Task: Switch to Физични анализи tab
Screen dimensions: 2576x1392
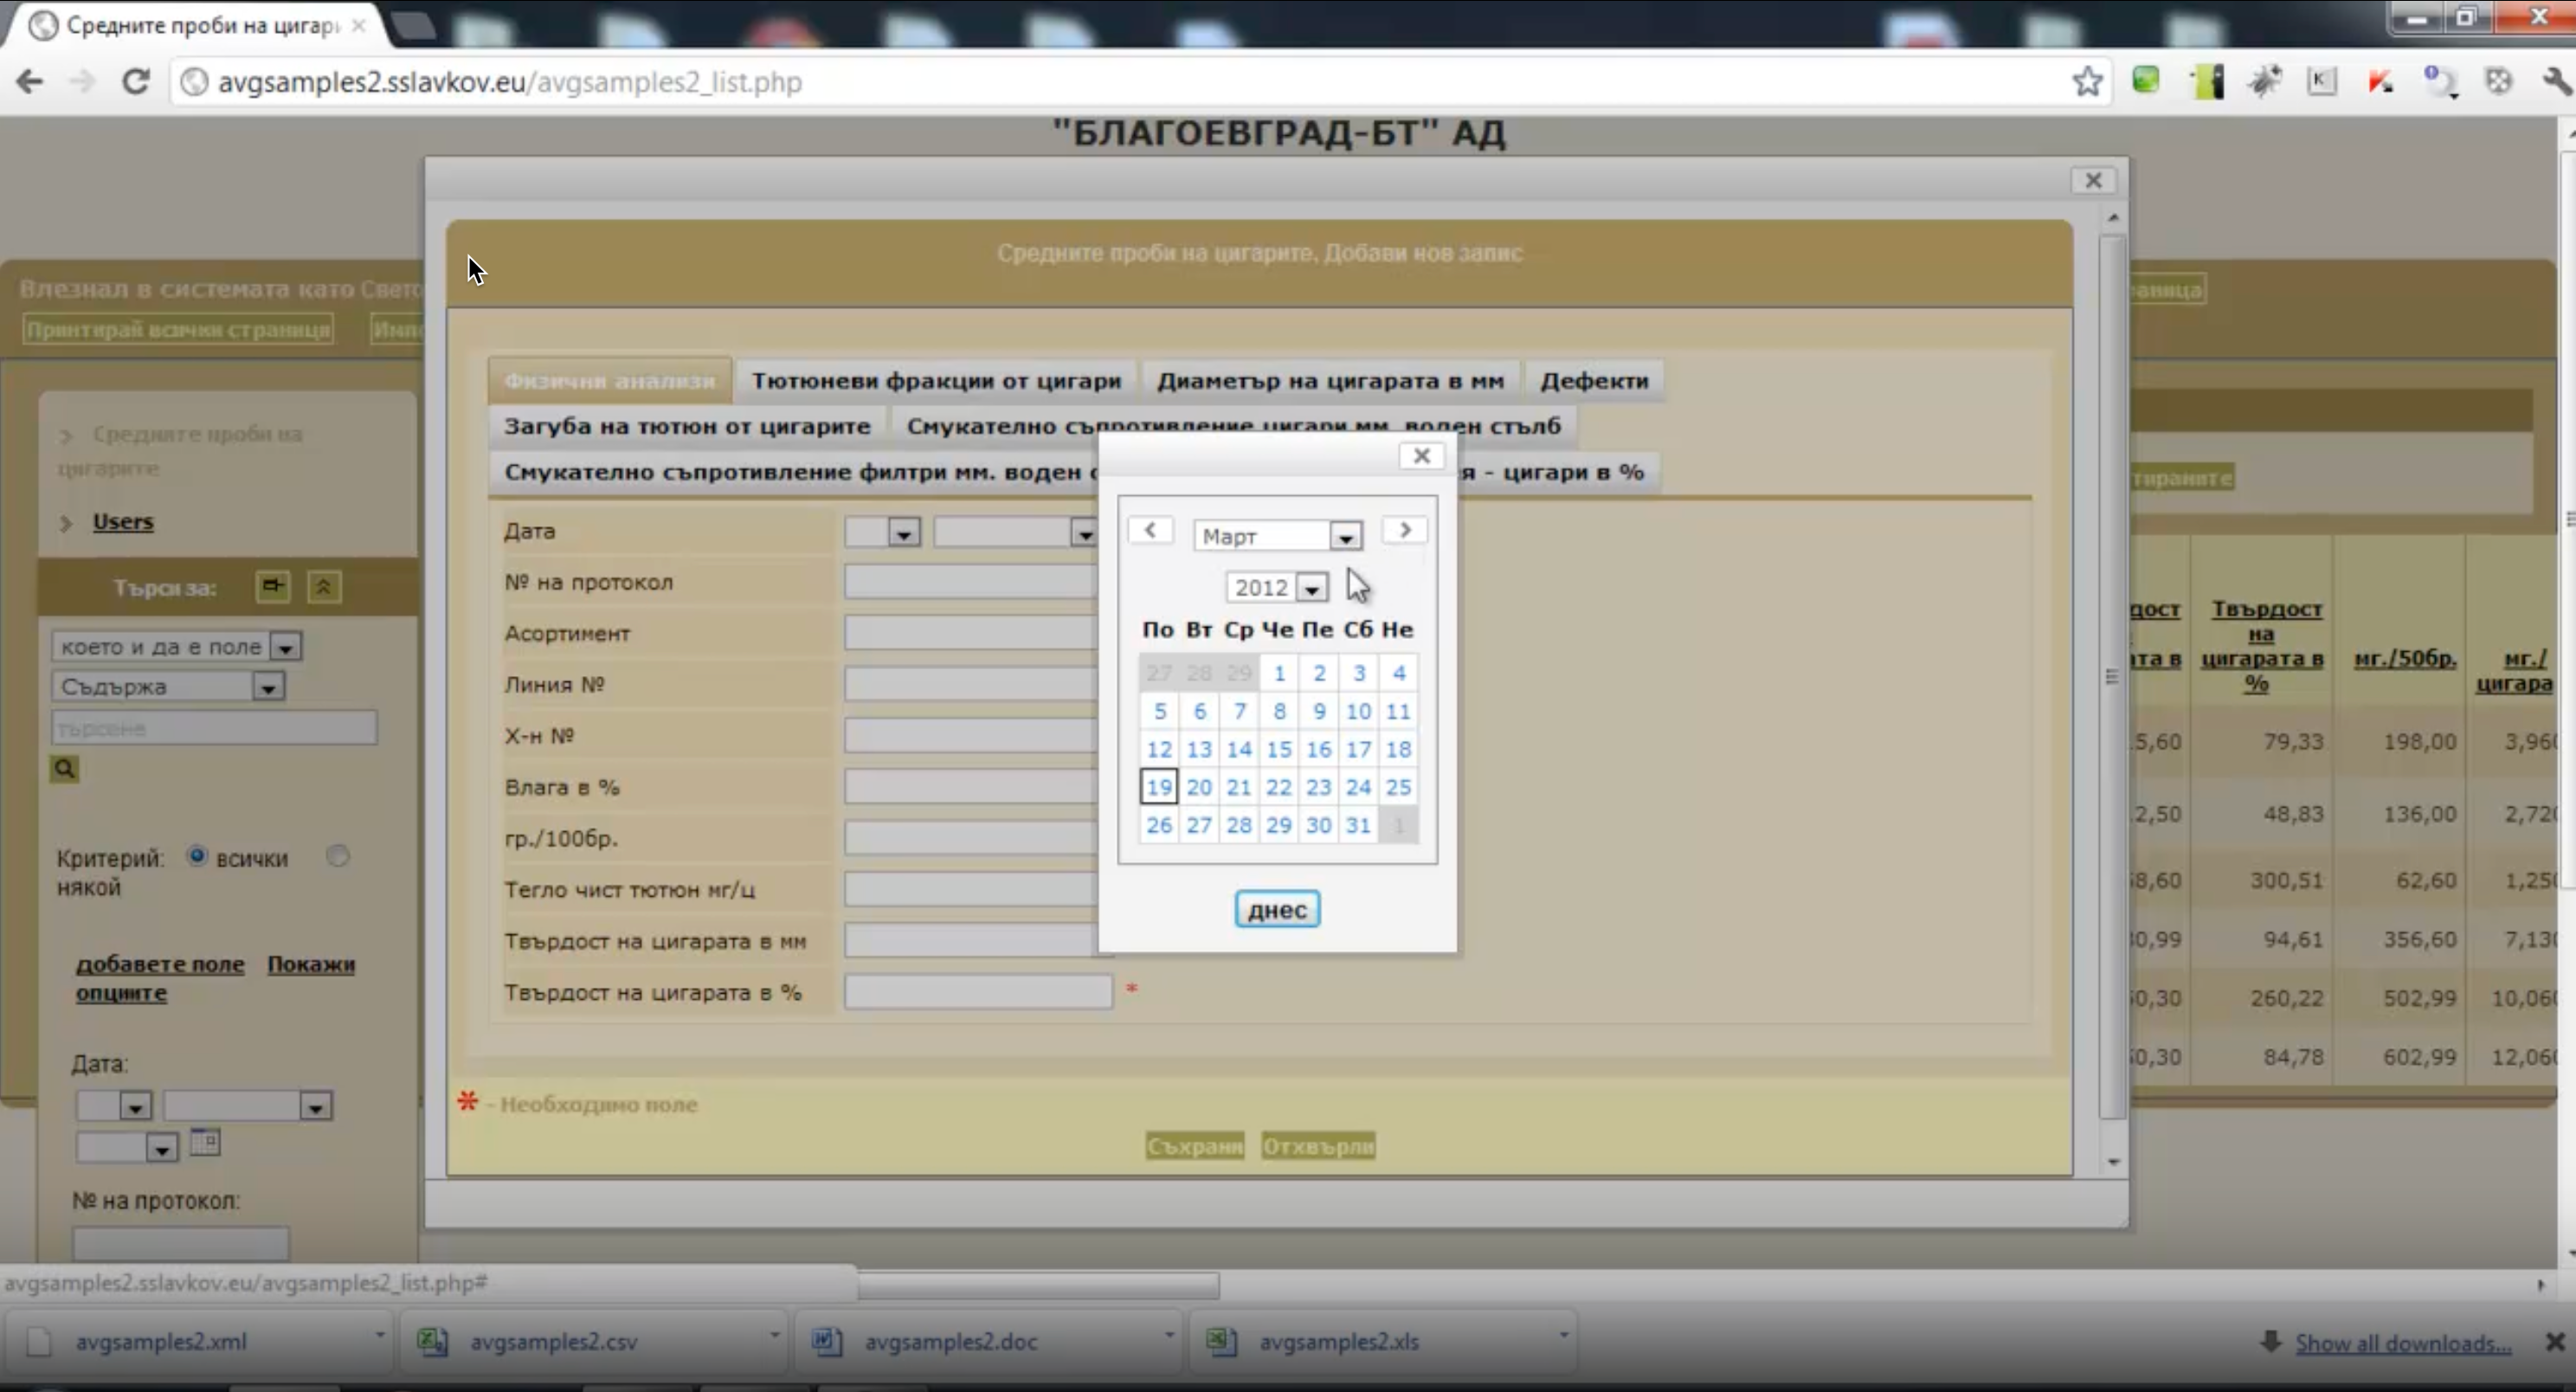Action: [x=609, y=381]
